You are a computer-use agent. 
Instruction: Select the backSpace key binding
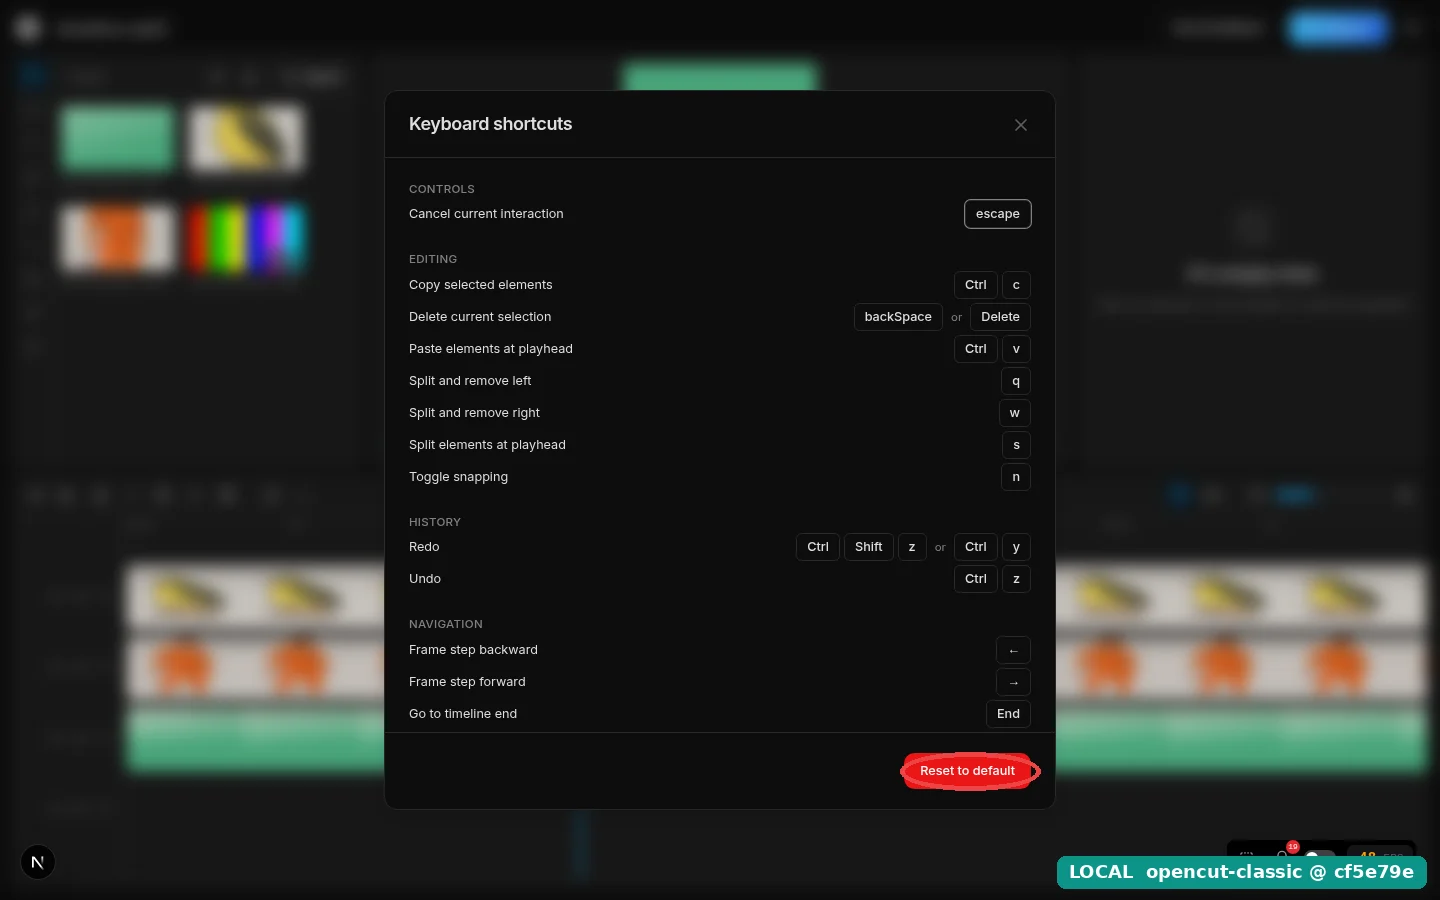click(x=898, y=317)
